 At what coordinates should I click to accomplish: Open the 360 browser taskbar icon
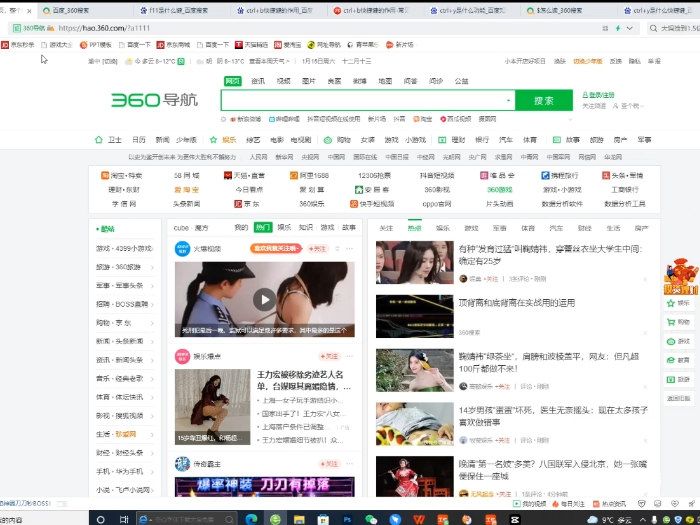275,519
